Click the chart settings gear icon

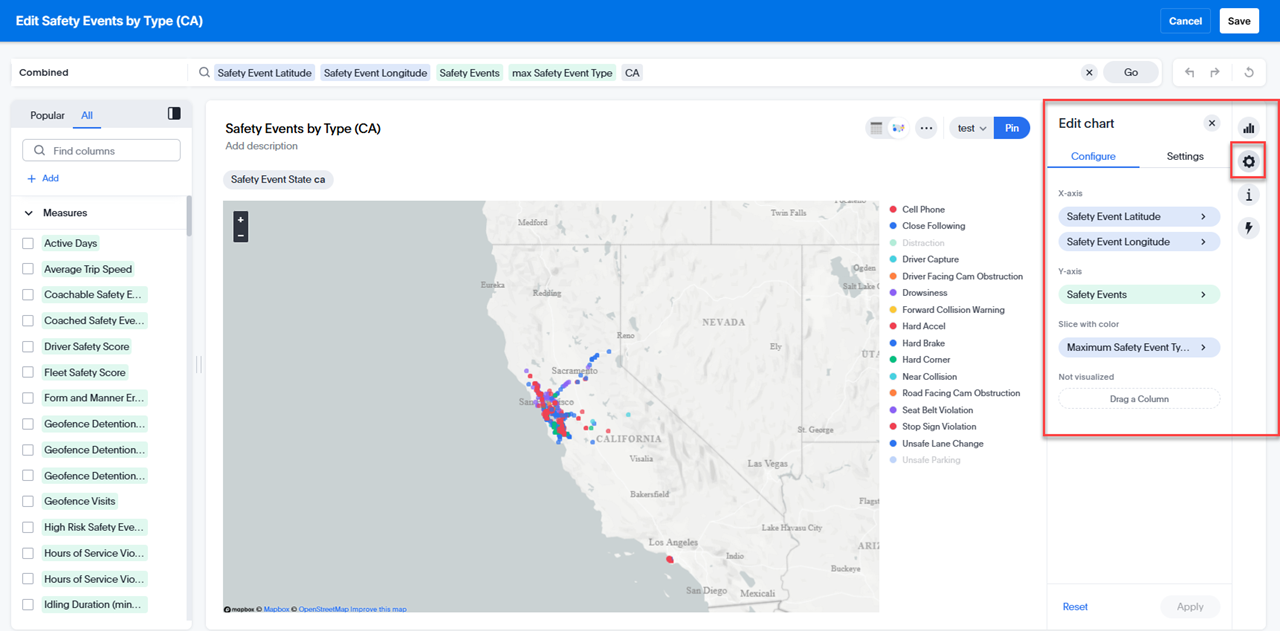click(x=1248, y=161)
